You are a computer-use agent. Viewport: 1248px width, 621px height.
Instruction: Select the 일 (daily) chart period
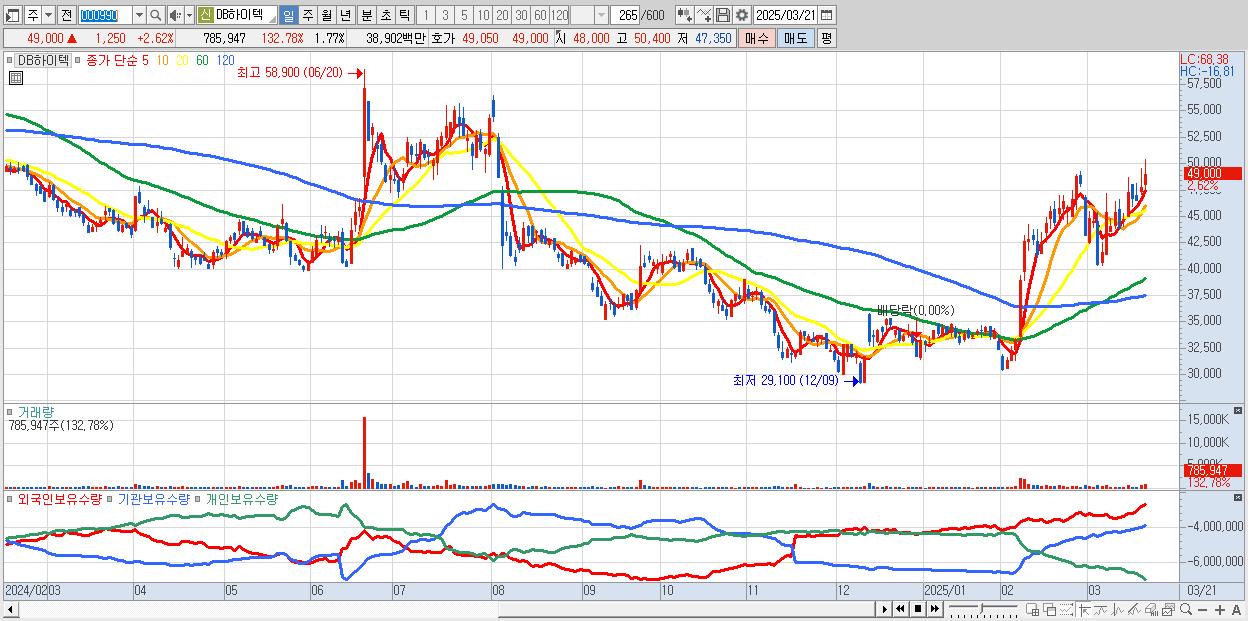pyautogui.click(x=288, y=16)
